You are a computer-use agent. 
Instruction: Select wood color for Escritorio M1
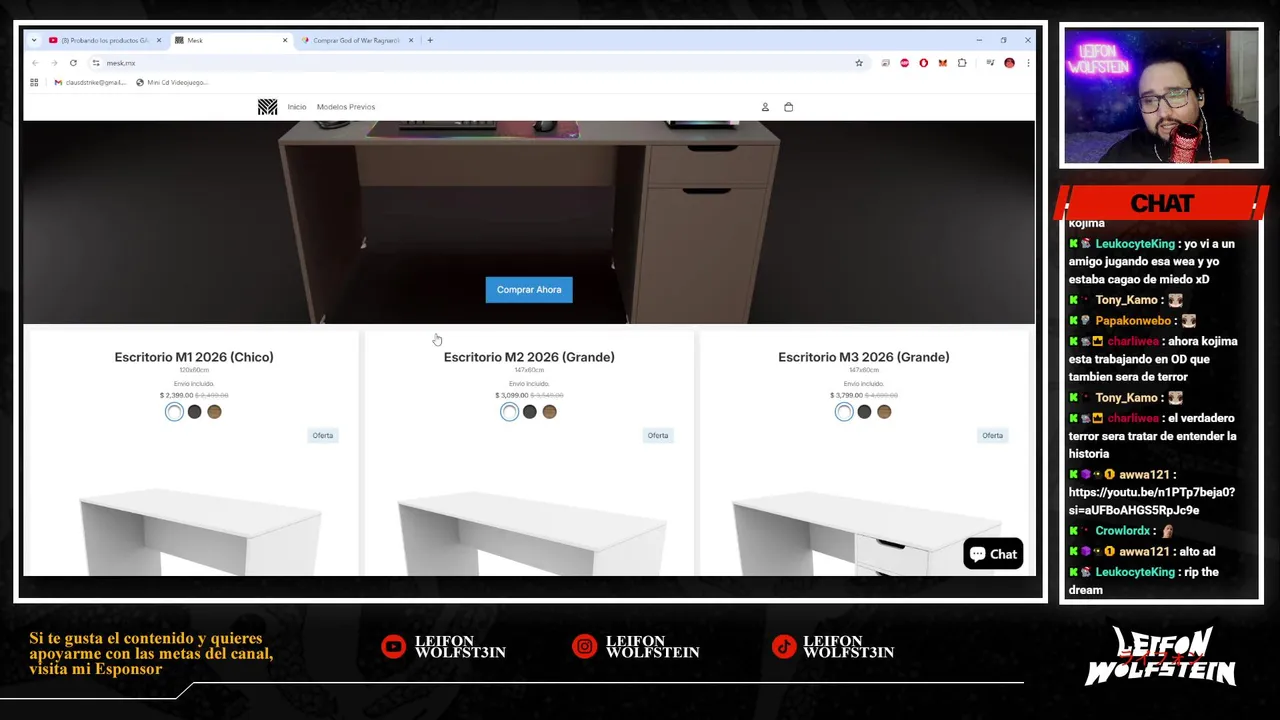(x=214, y=412)
